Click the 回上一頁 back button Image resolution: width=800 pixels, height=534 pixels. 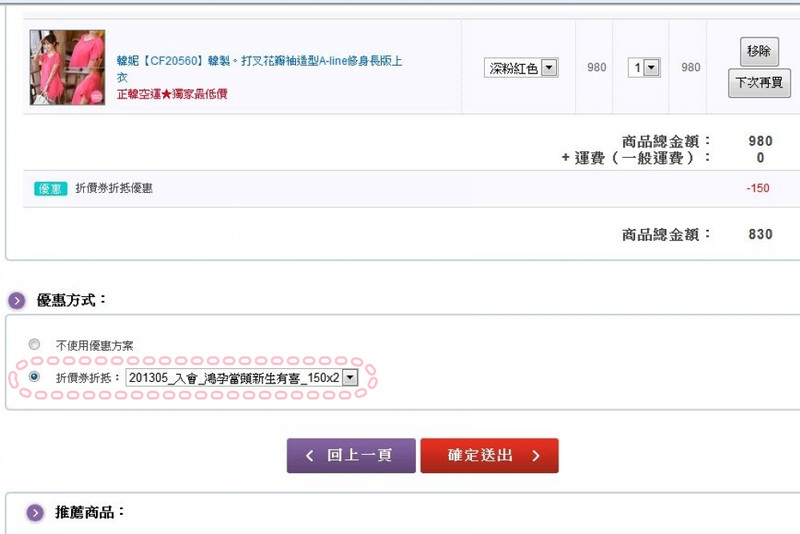tap(351, 455)
